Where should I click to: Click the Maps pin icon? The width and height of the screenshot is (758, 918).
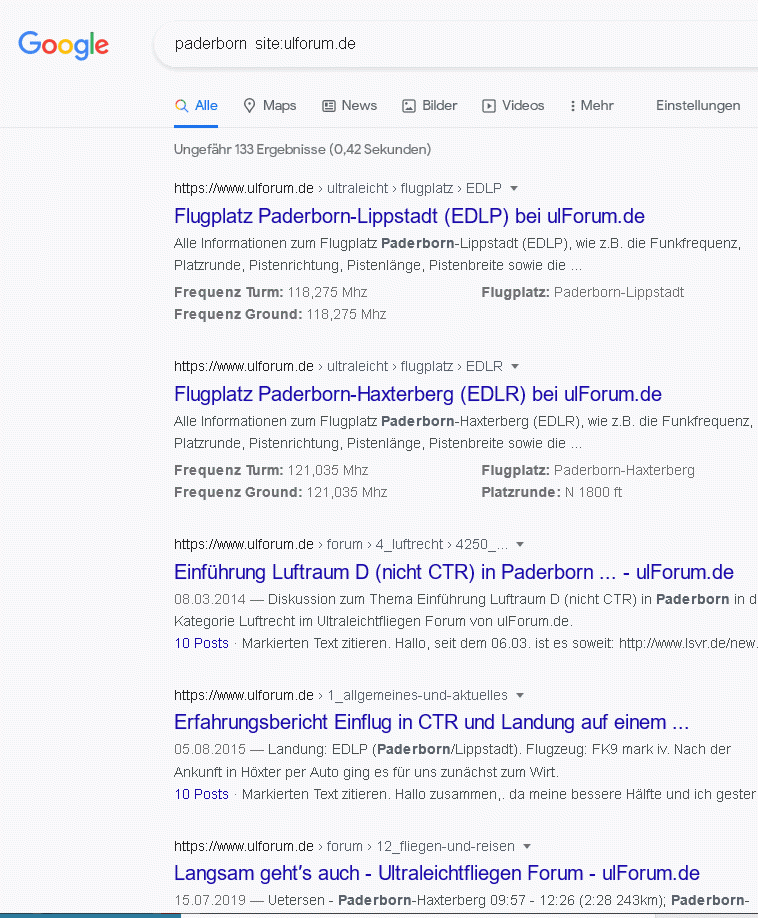[x=249, y=106]
